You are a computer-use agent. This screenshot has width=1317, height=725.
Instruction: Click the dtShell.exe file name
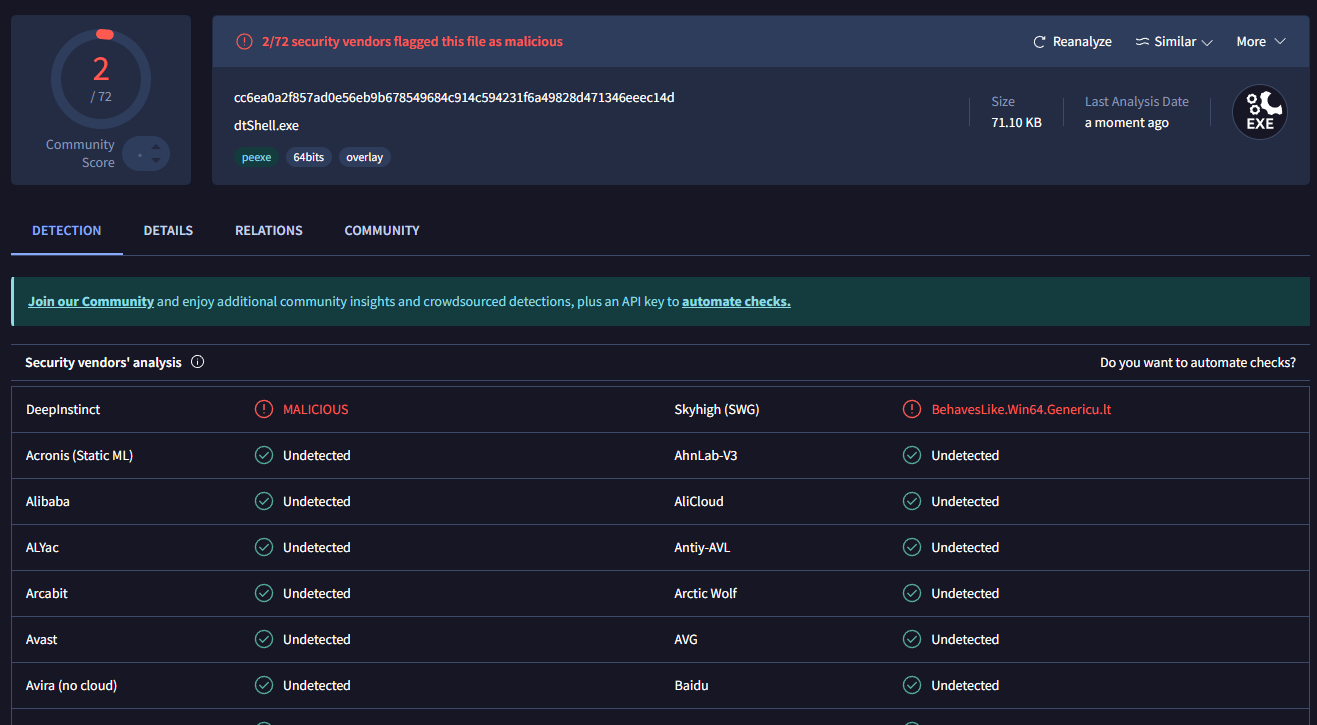tap(266, 126)
